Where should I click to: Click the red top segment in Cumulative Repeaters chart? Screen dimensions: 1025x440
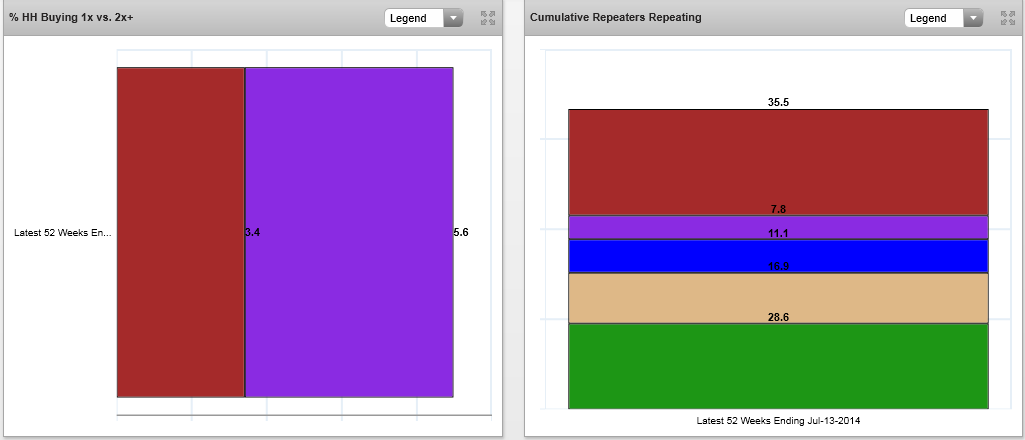point(778,162)
